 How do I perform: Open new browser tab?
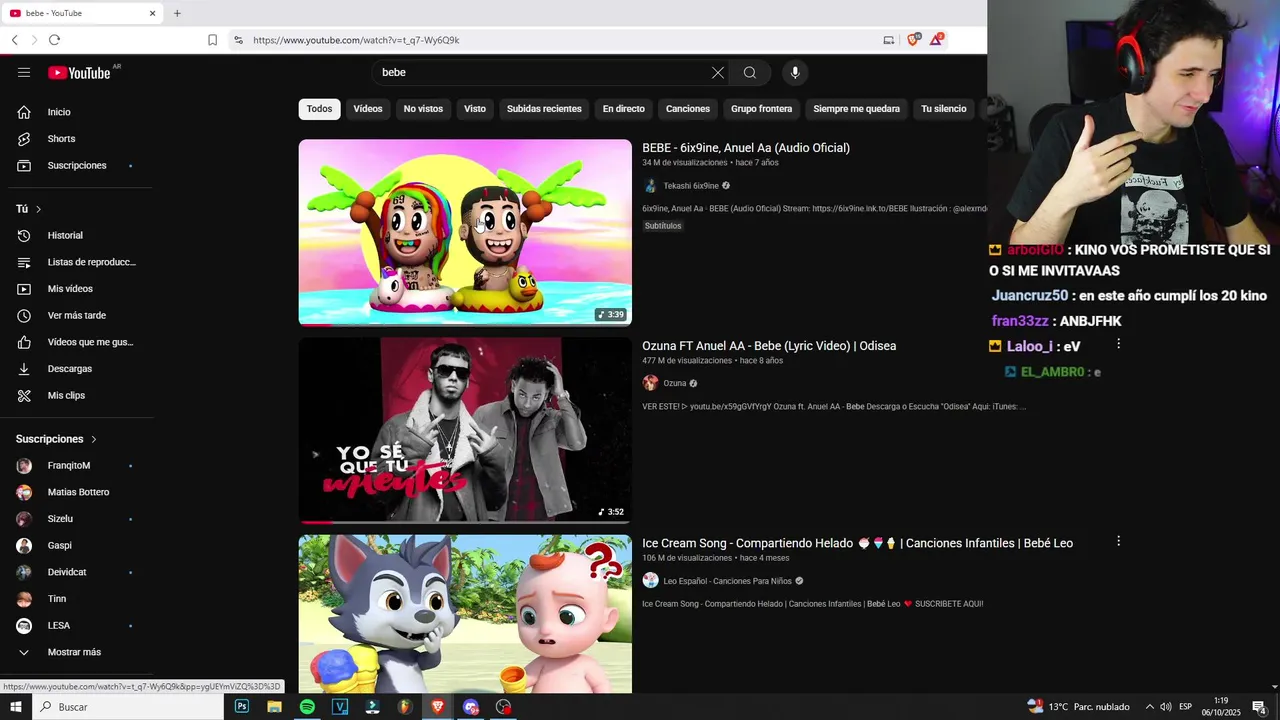coord(177,13)
